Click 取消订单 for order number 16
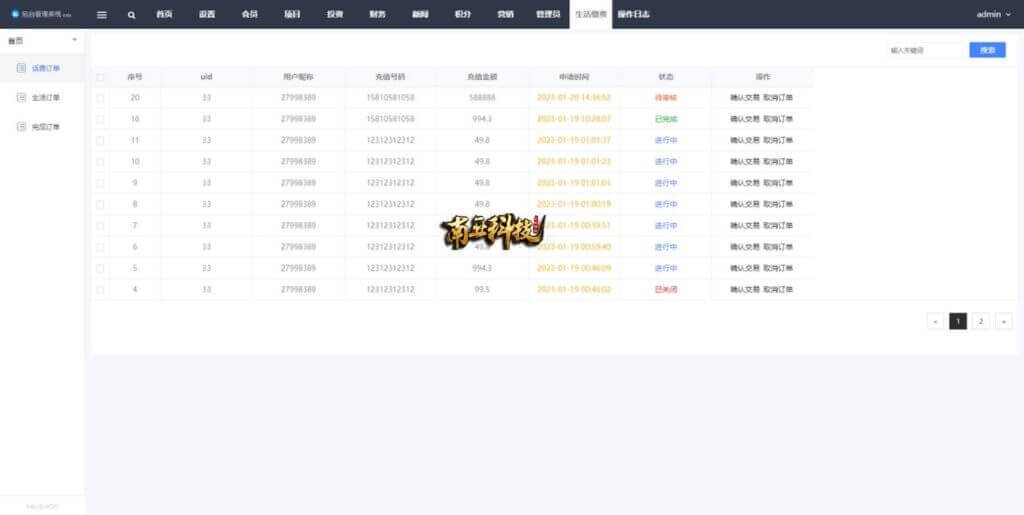Viewport: 1024px width, 515px height. click(778, 119)
